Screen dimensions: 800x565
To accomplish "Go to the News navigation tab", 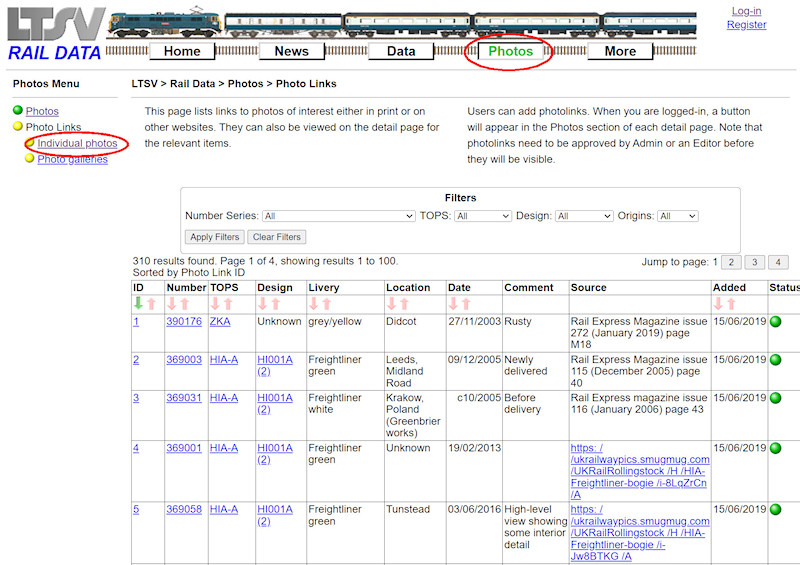I will pyautogui.click(x=291, y=51).
